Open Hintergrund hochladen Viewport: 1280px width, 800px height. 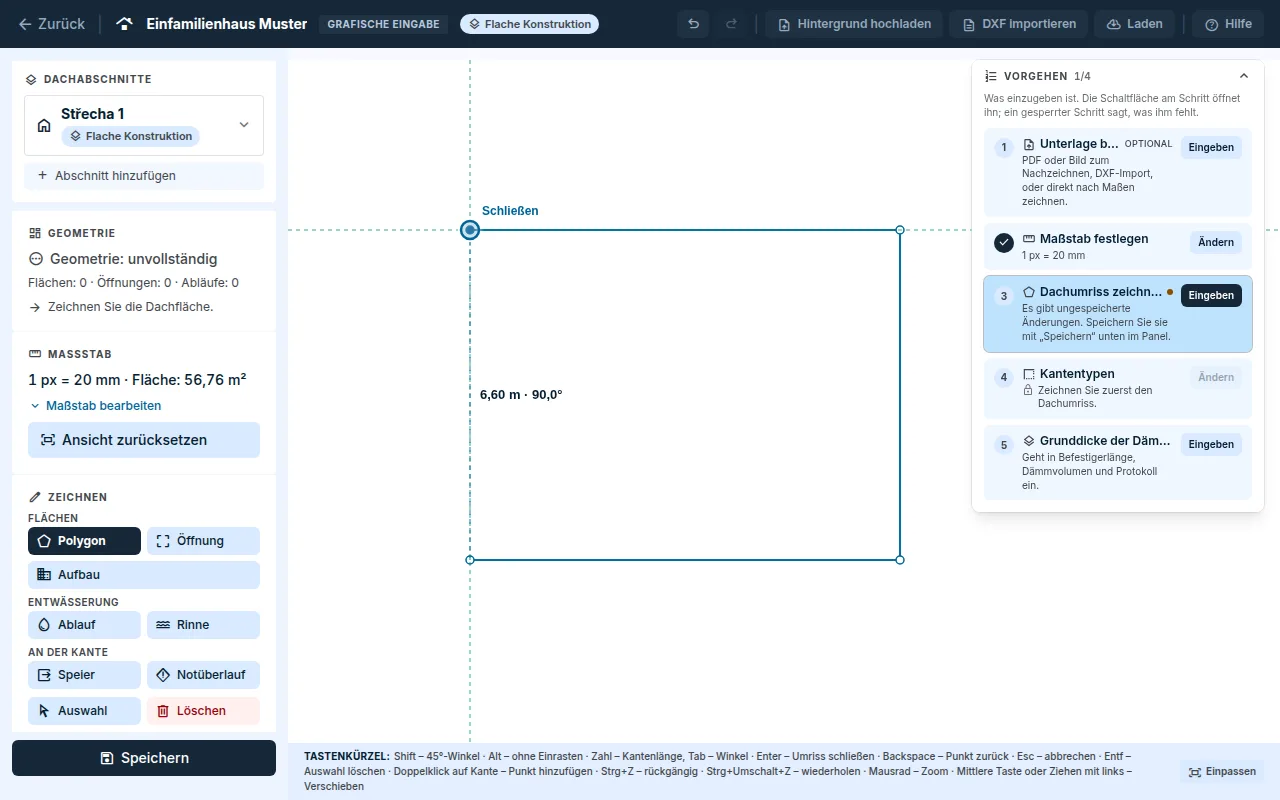pos(854,24)
